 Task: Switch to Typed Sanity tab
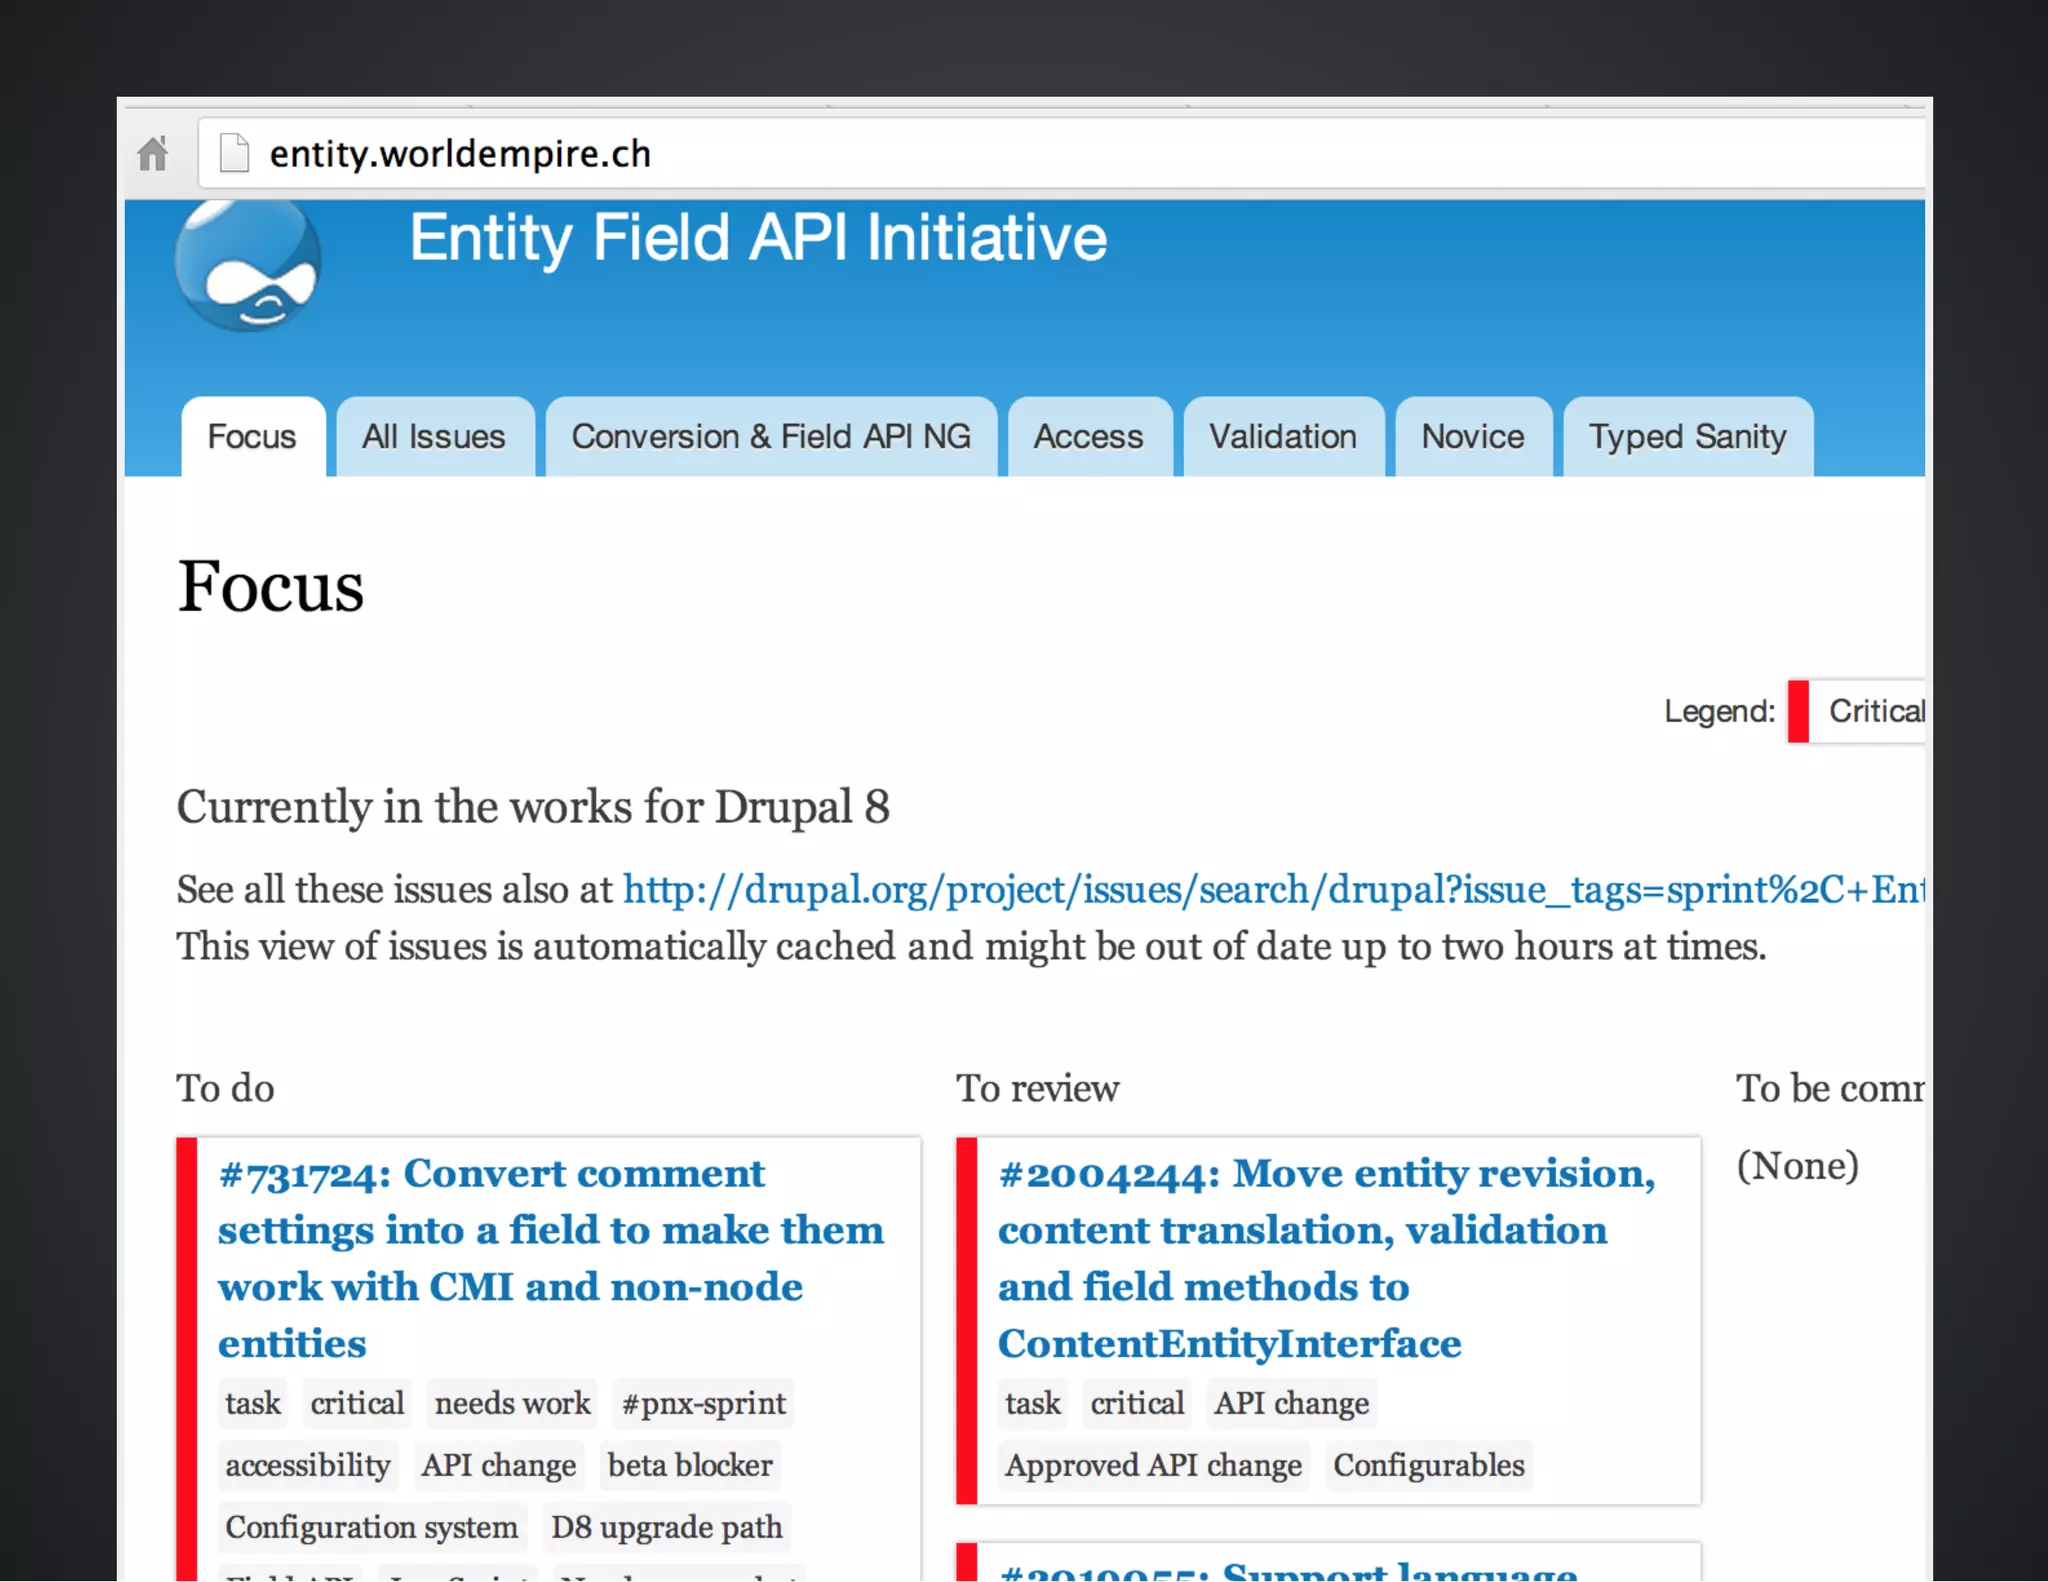[x=1687, y=437]
